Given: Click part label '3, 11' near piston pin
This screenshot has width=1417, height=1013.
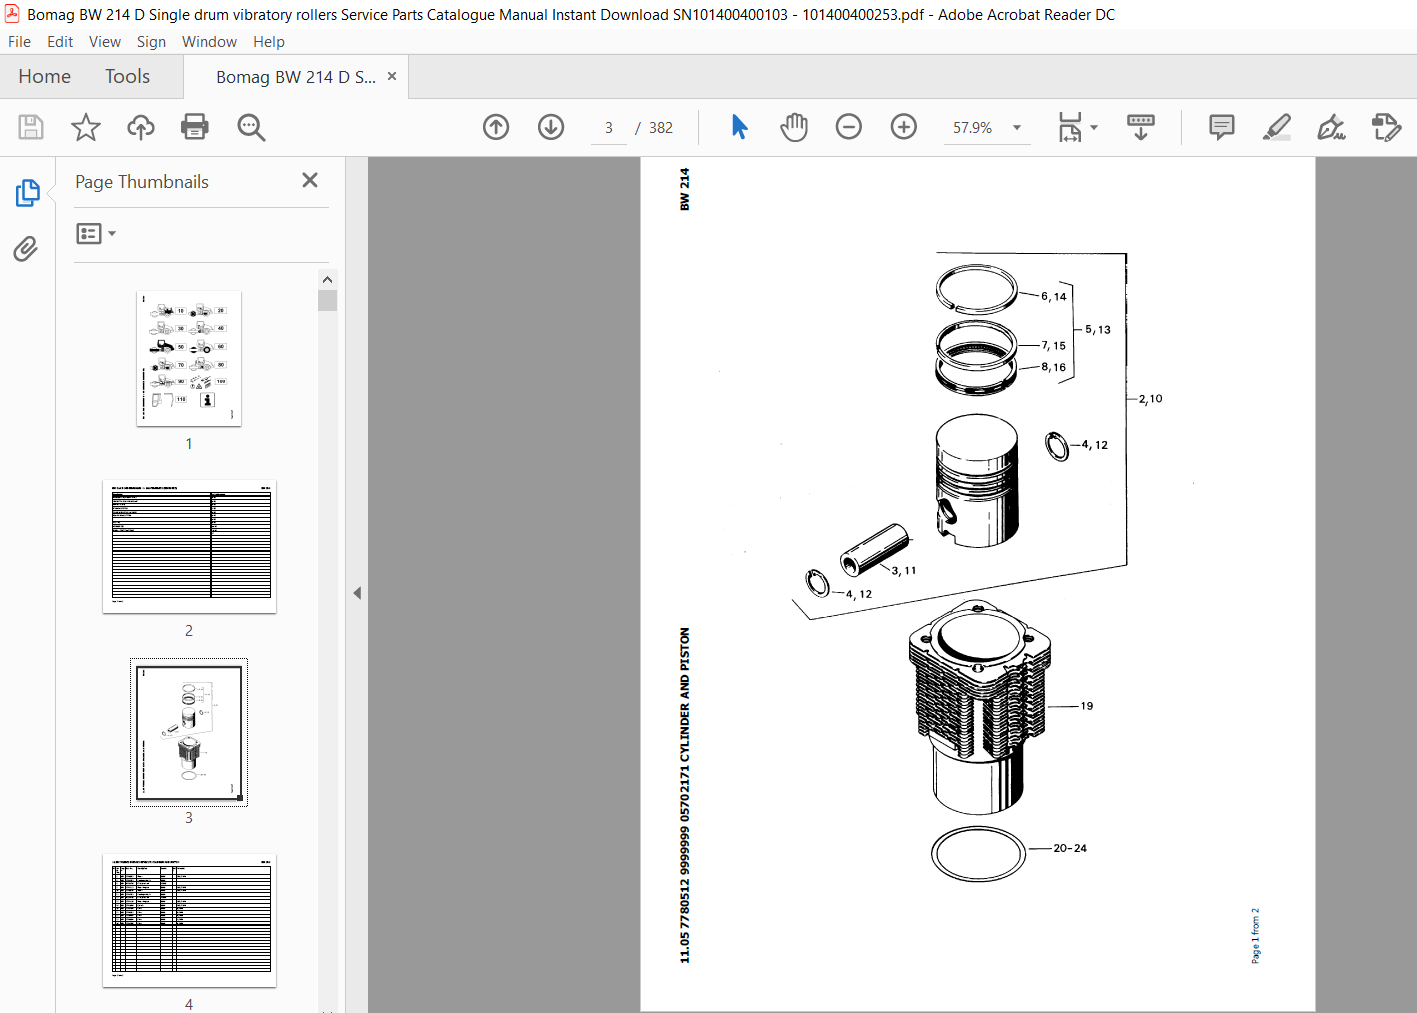Looking at the screenshot, I should pyautogui.click(x=904, y=570).
